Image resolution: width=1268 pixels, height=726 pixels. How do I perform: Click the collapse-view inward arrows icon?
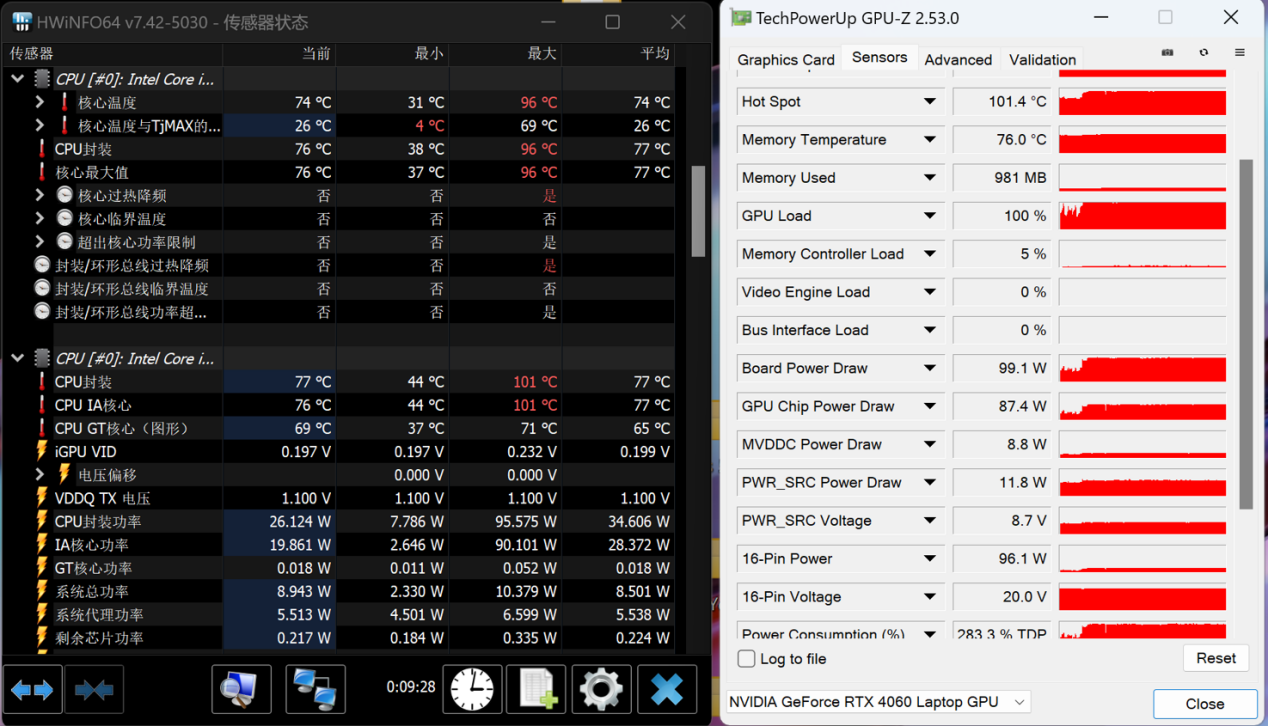tap(94, 690)
